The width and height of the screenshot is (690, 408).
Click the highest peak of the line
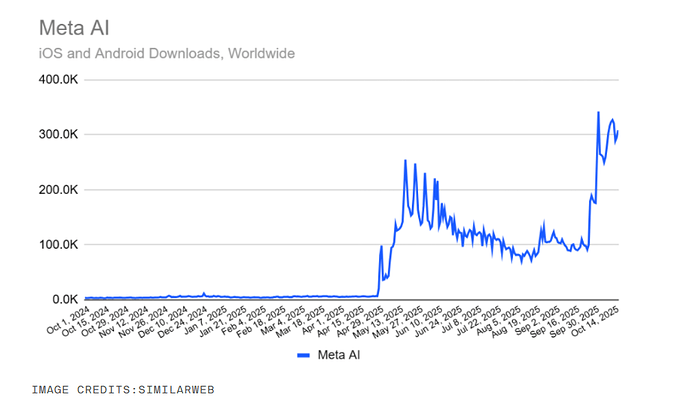pos(598,113)
